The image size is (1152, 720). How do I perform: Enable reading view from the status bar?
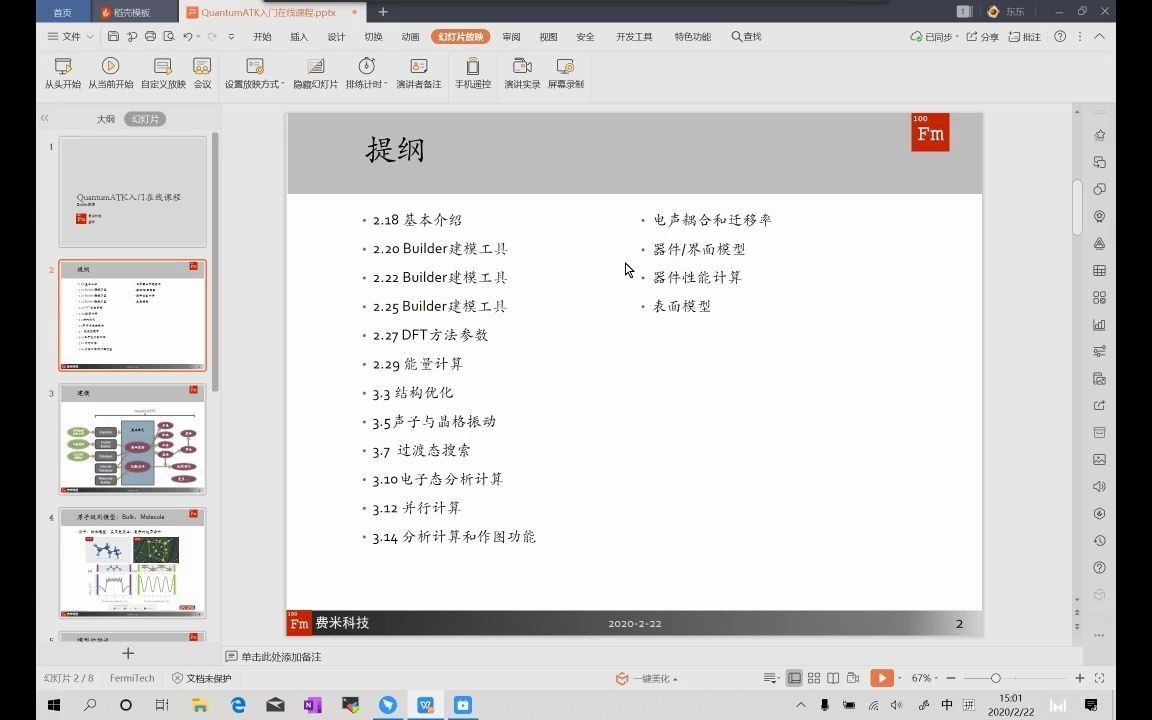[833, 678]
